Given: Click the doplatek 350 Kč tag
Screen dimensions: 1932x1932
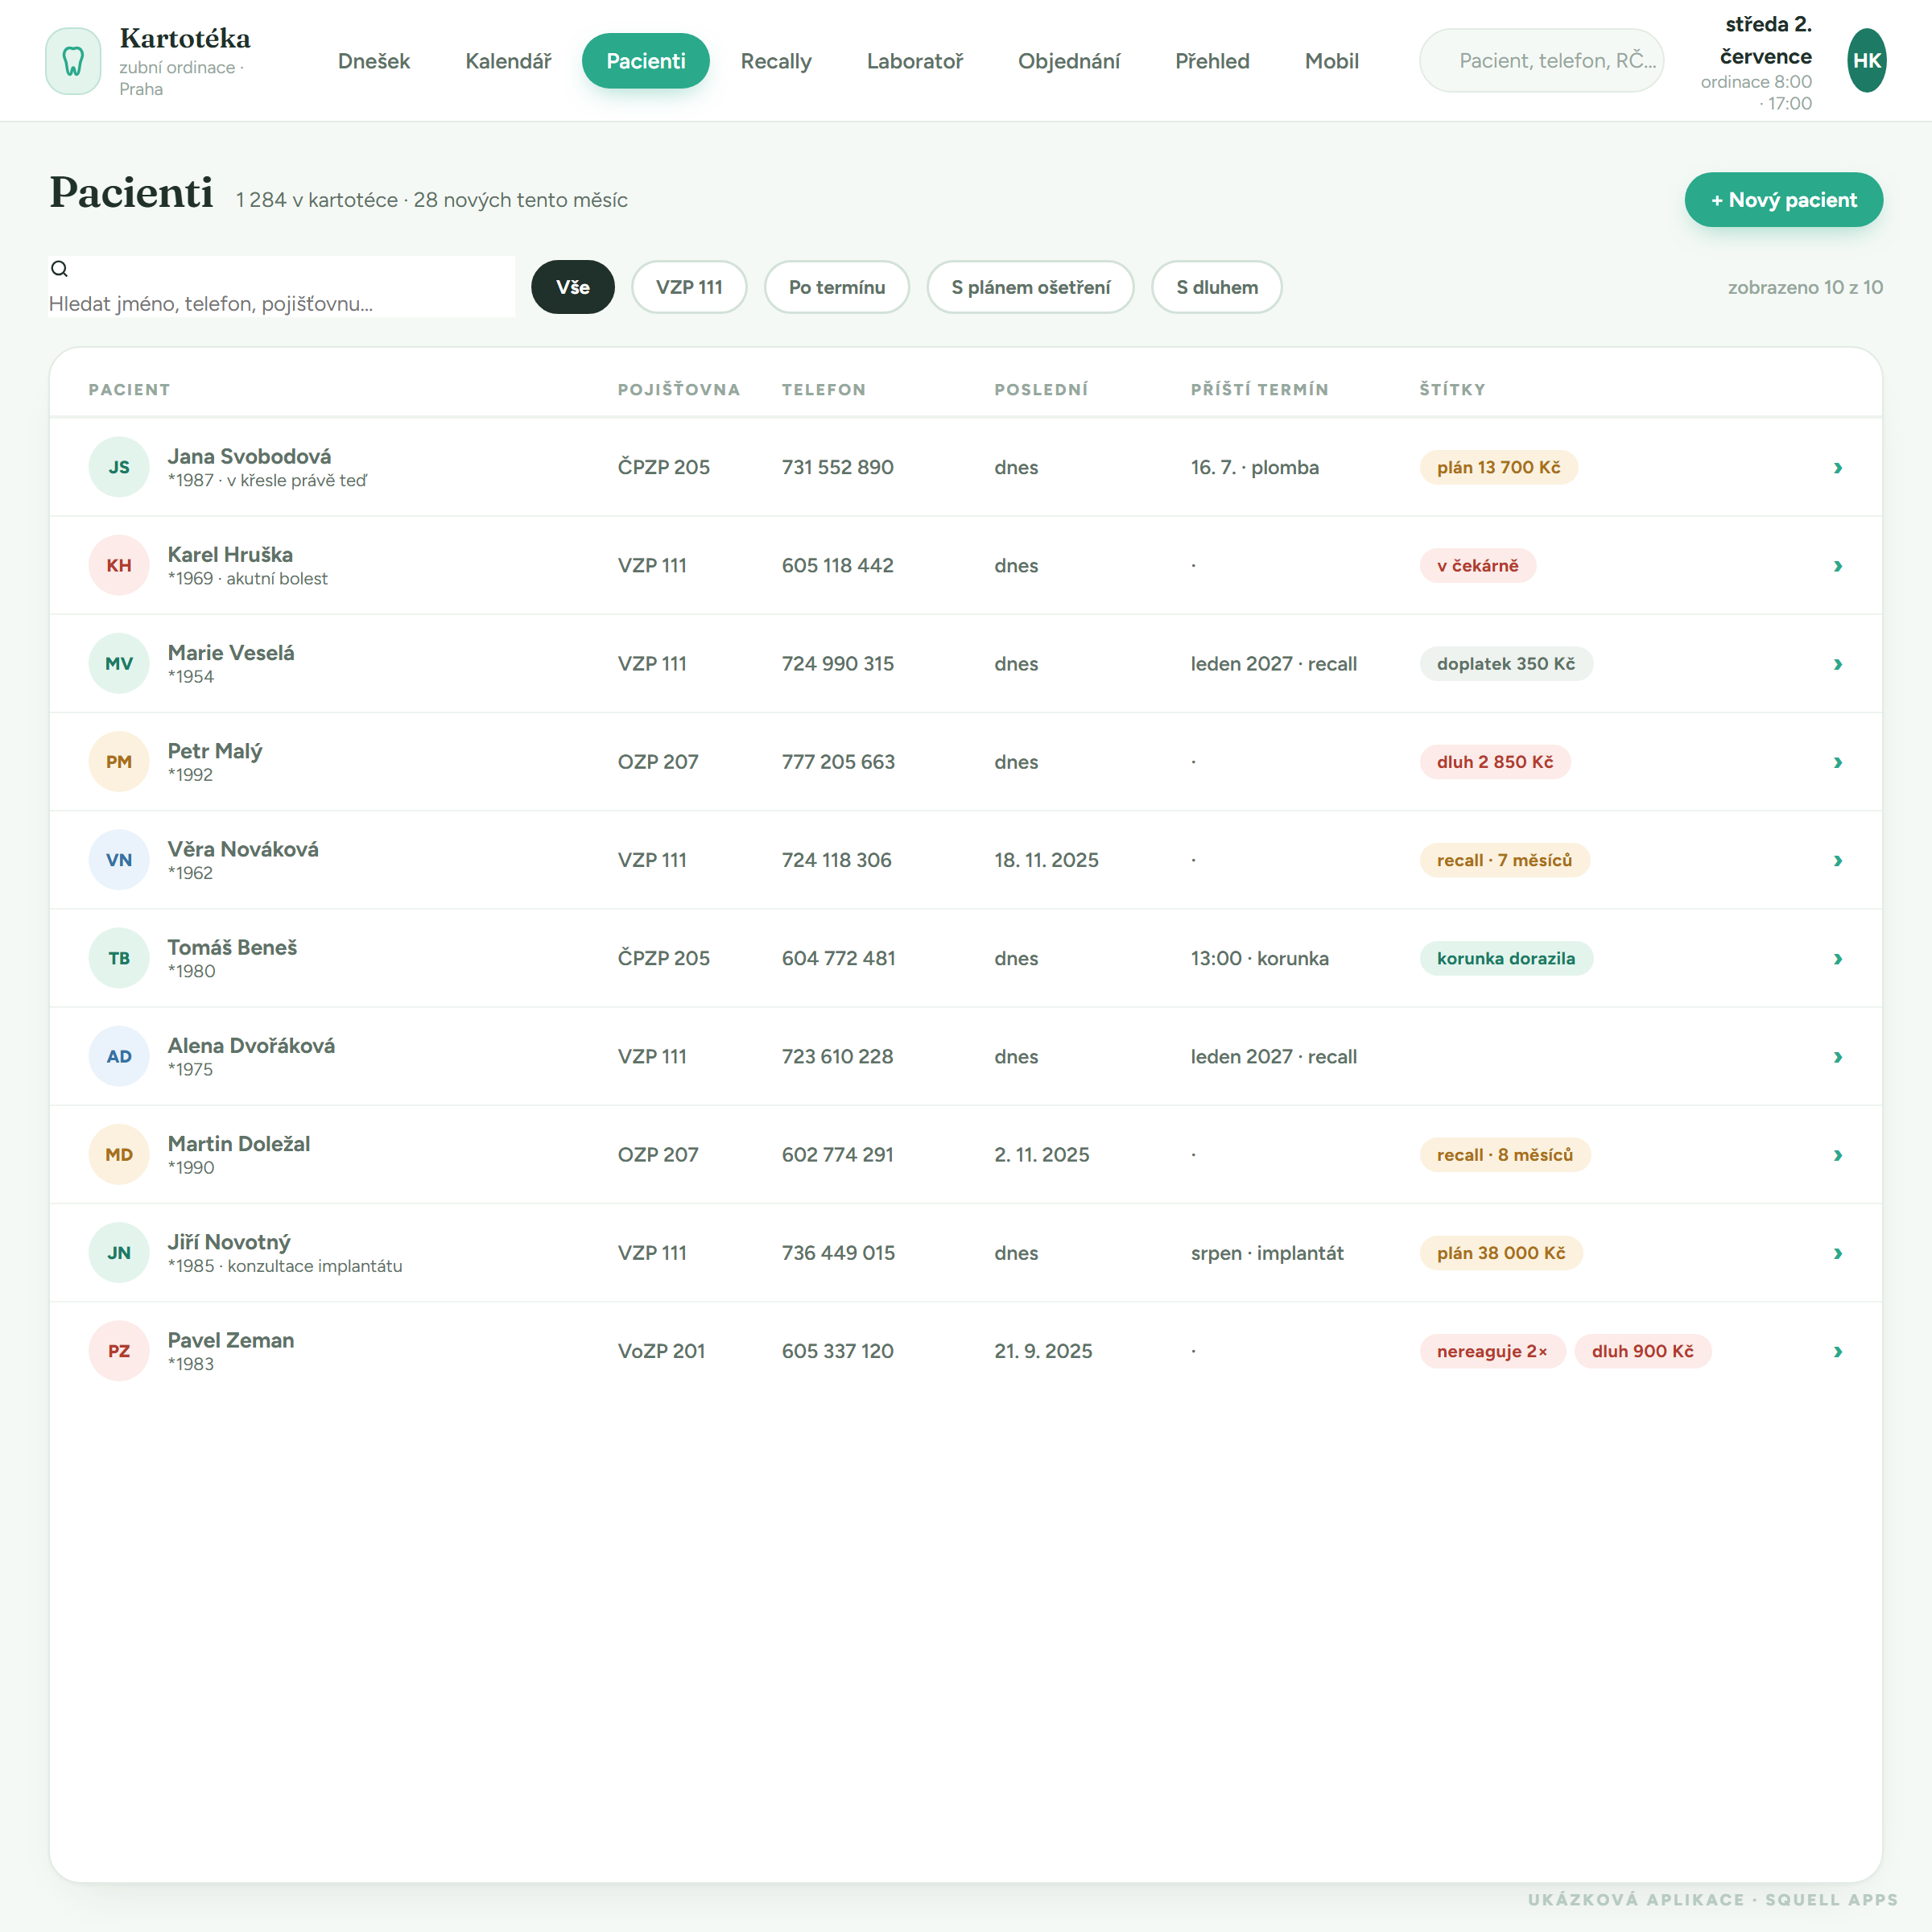Looking at the screenshot, I should (x=1506, y=664).
